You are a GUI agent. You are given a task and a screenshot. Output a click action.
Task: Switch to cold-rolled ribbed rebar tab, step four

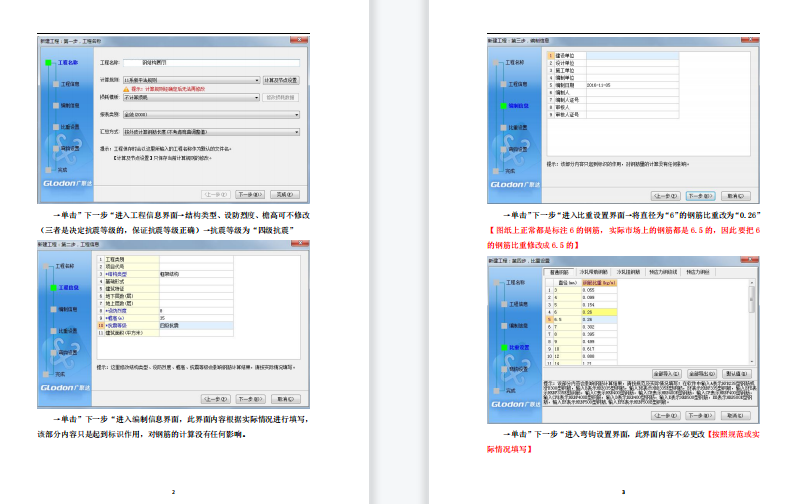[x=593, y=272]
